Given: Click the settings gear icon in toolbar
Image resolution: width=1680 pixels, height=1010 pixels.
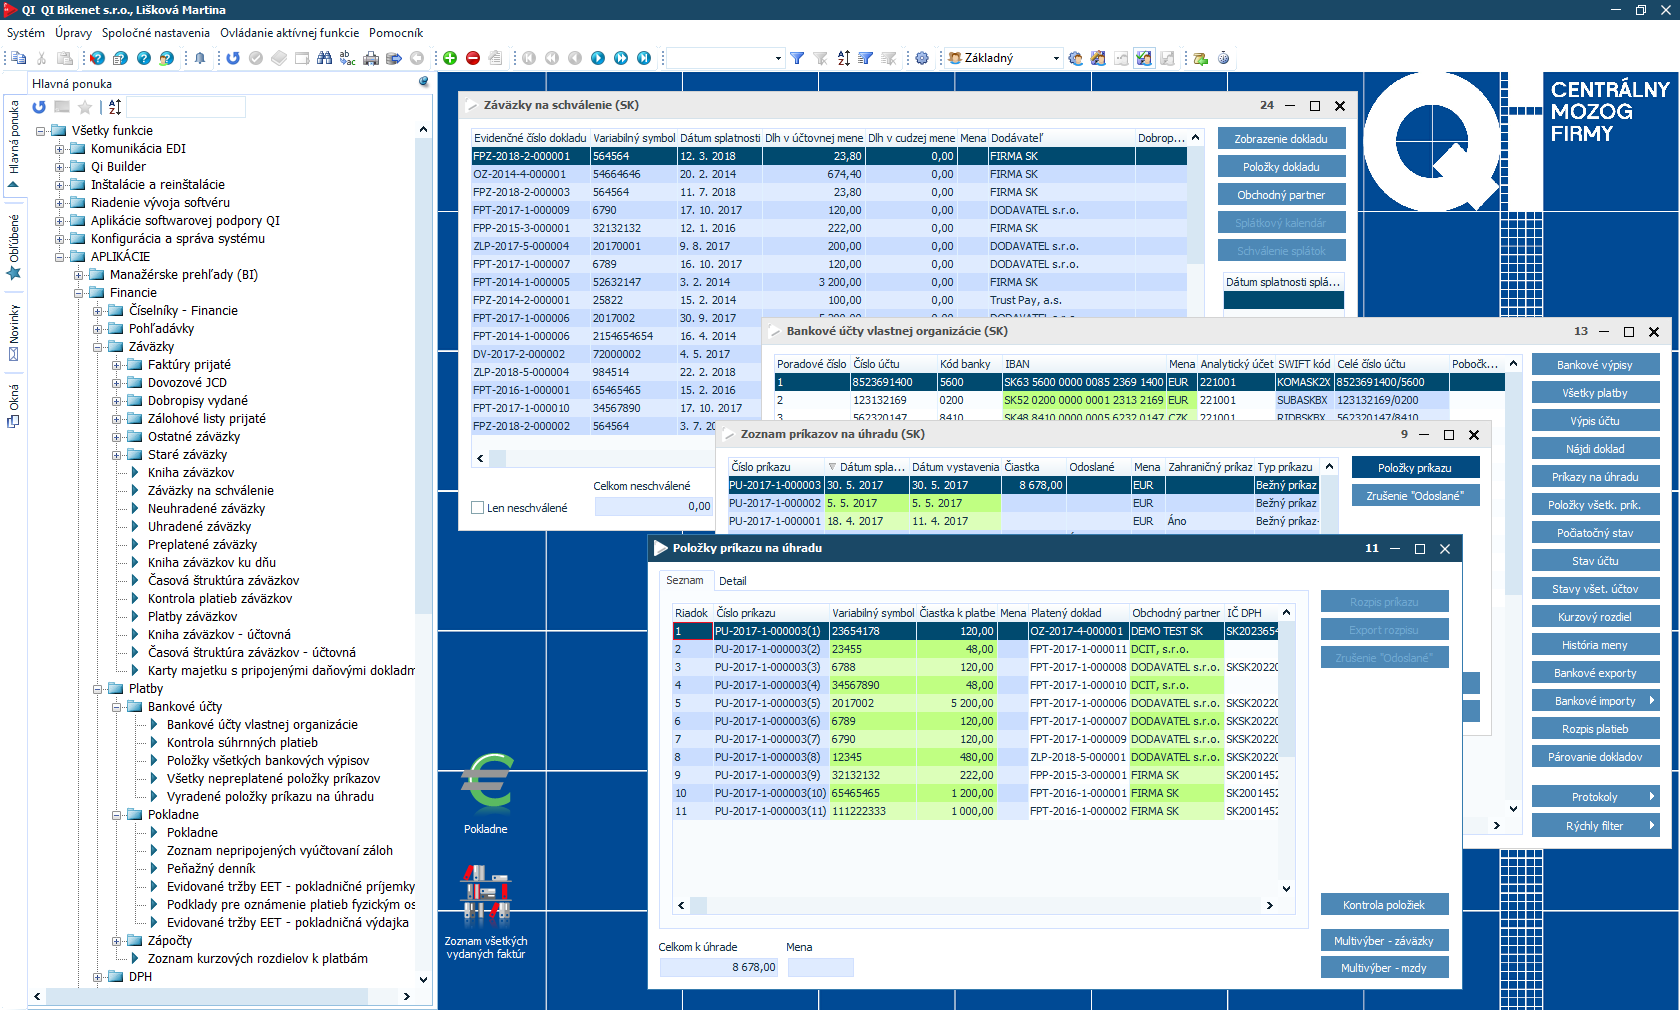Looking at the screenshot, I should (922, 58).
